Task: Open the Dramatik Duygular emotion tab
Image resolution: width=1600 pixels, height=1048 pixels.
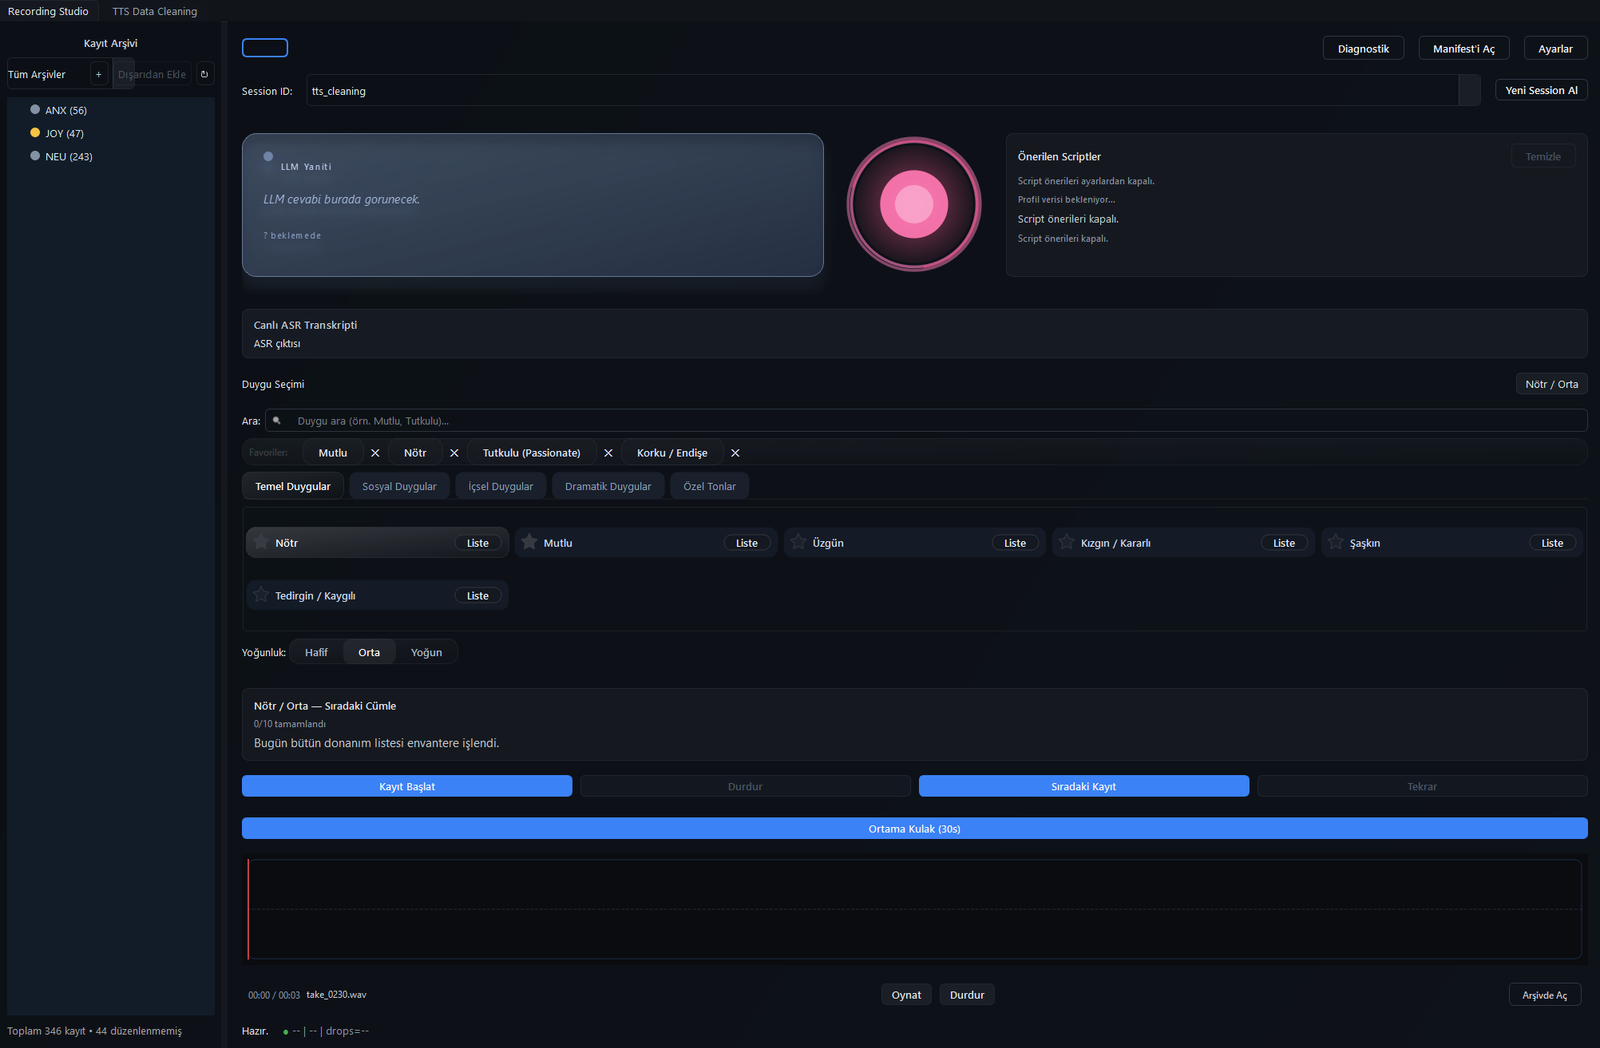Action: click(x=607, y=486)
